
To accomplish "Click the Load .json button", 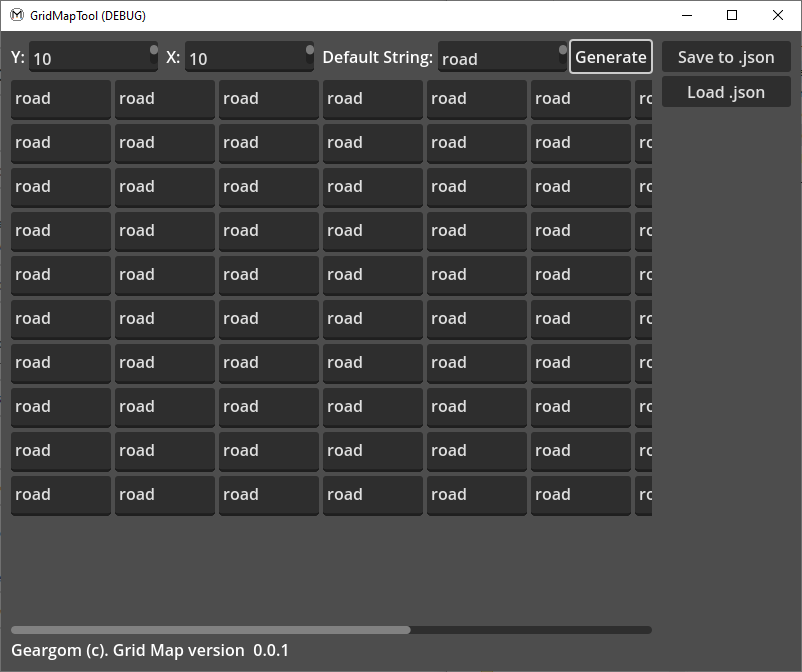I will [726, 92].
